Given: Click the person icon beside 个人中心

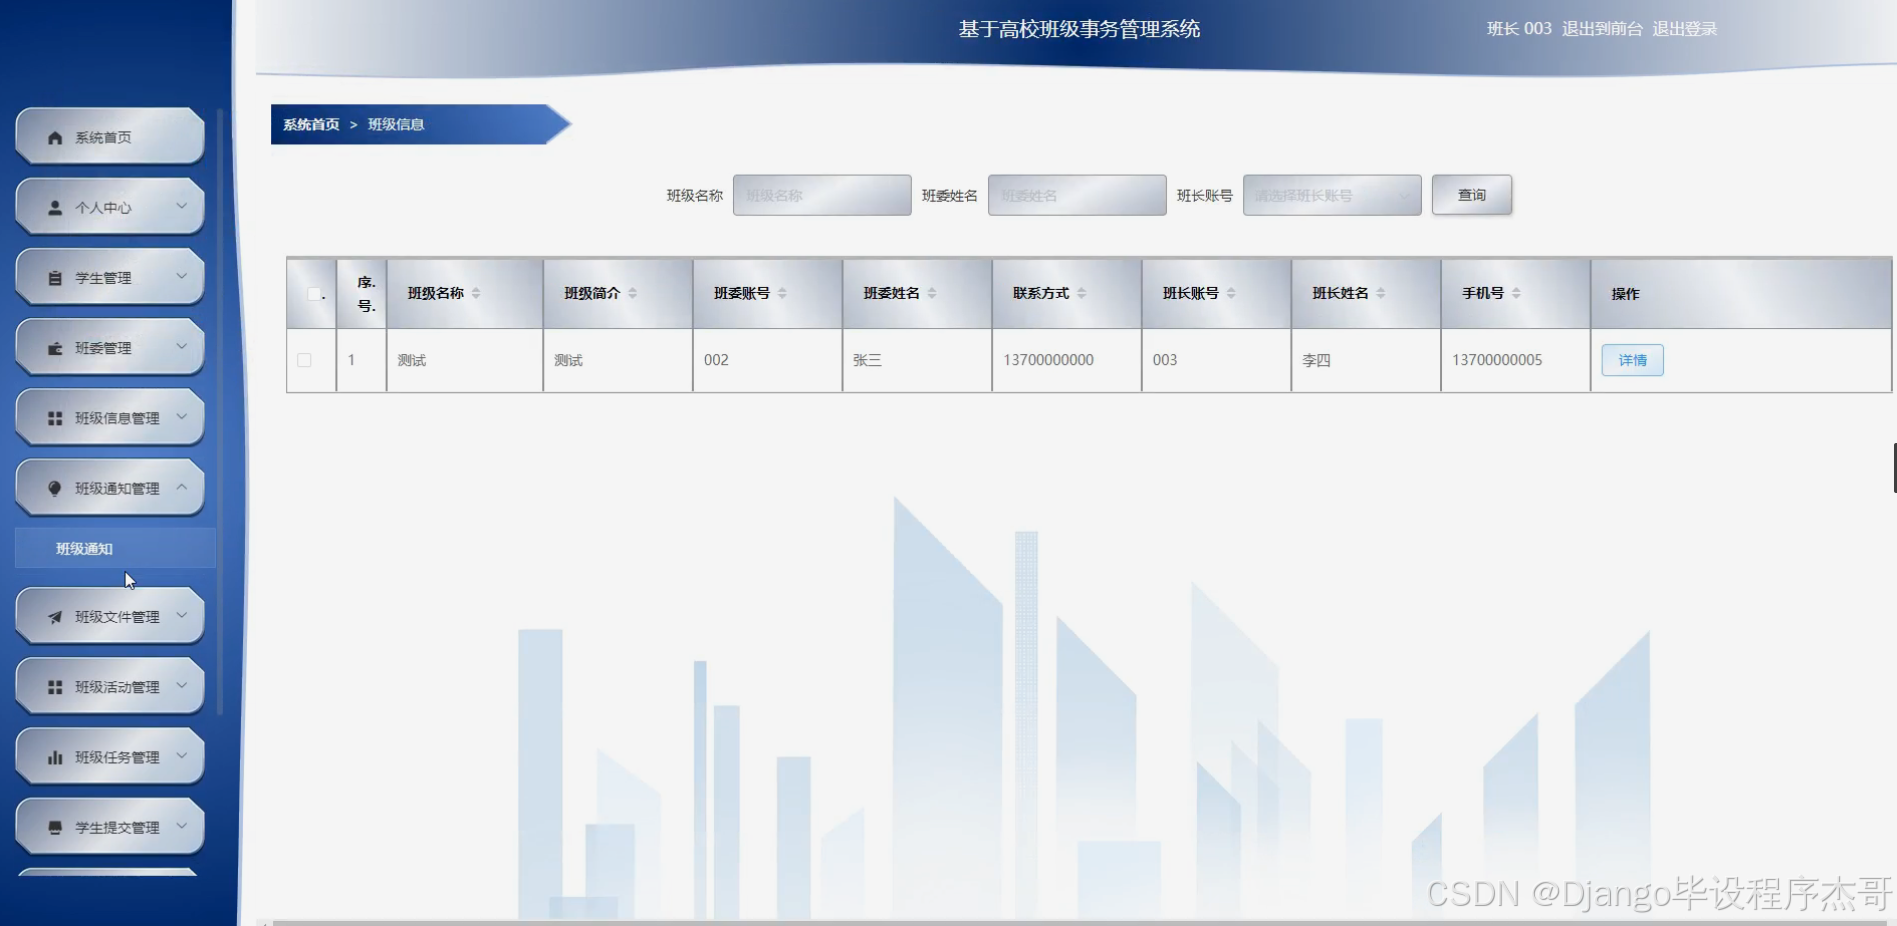Looking at the screenshot, I should (55, 208).
